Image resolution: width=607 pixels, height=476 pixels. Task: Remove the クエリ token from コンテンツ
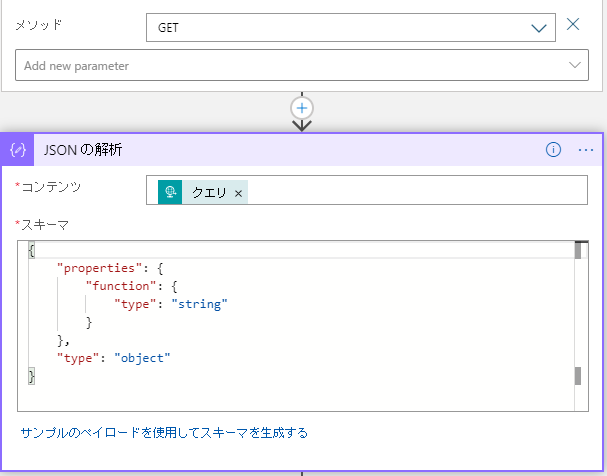(238, 193)
